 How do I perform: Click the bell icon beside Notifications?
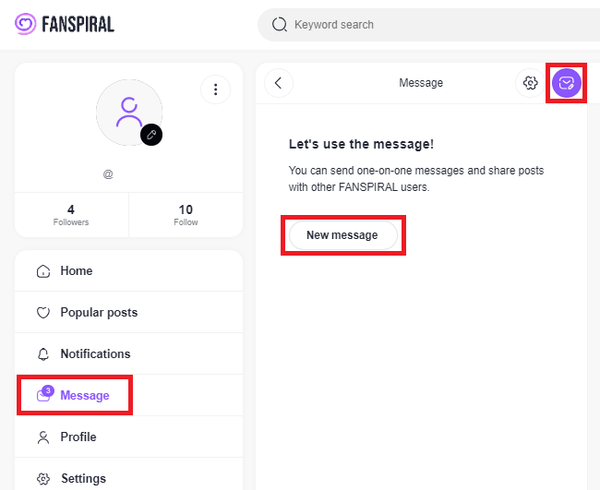(43, 354)
